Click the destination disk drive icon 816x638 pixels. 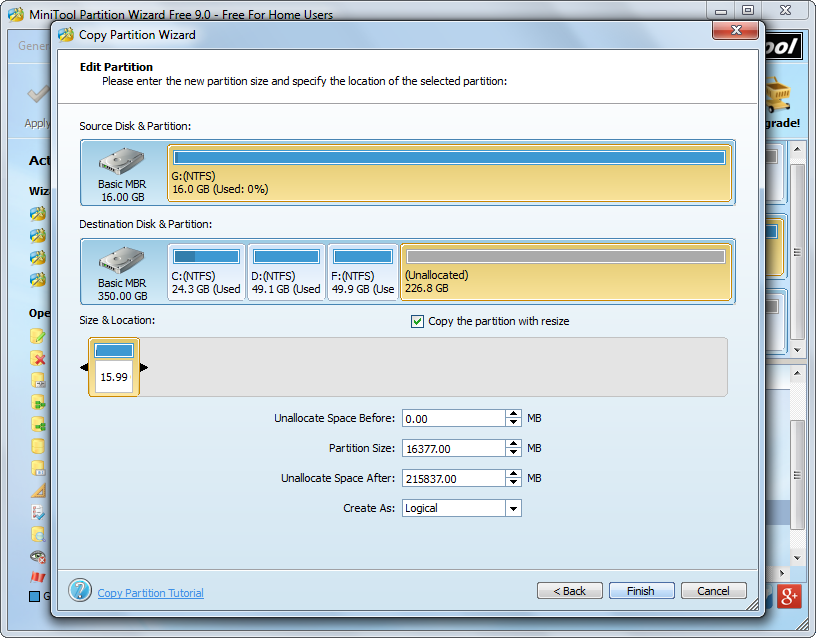tap(122, 260)
